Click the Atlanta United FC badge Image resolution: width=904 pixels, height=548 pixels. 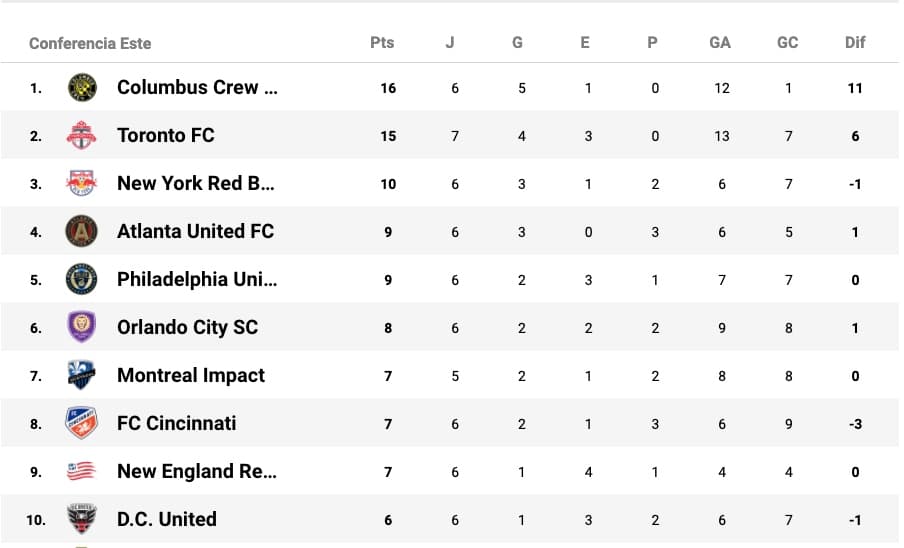81,231
